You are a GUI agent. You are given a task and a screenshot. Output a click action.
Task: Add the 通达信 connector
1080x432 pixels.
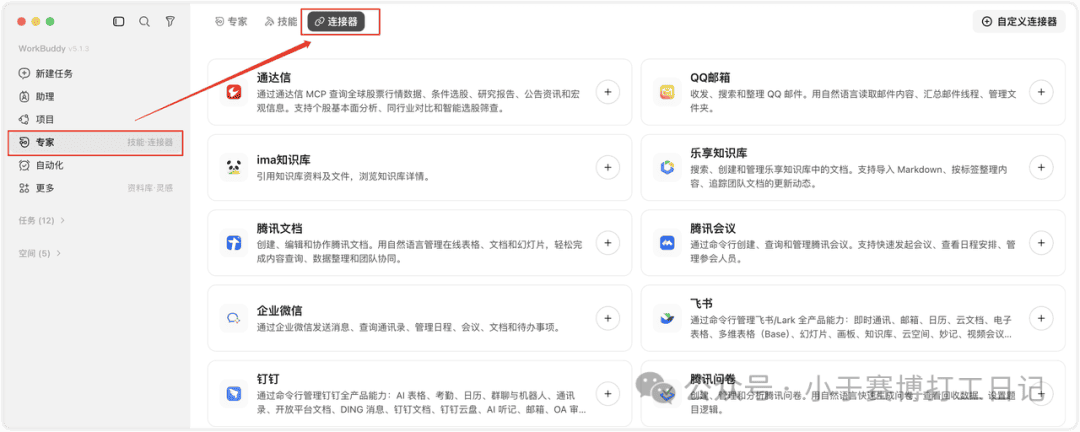[608, 92]
